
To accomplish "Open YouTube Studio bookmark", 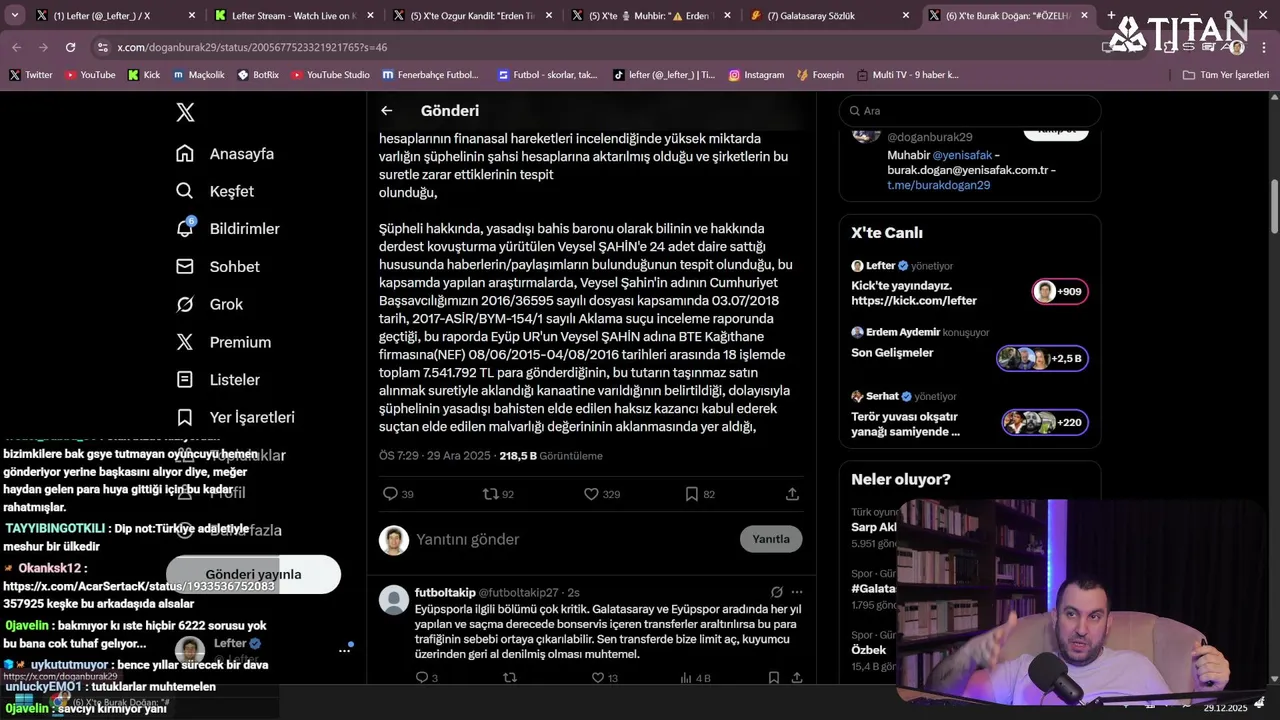I will pyautogui.click(x=330, y=75).
